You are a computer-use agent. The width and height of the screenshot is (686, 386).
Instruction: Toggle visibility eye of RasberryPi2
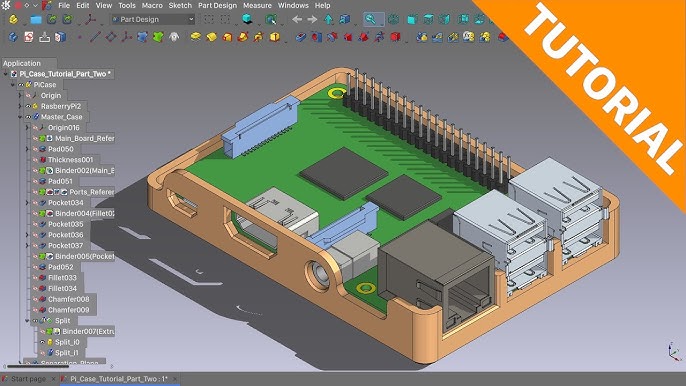(28, 106)
